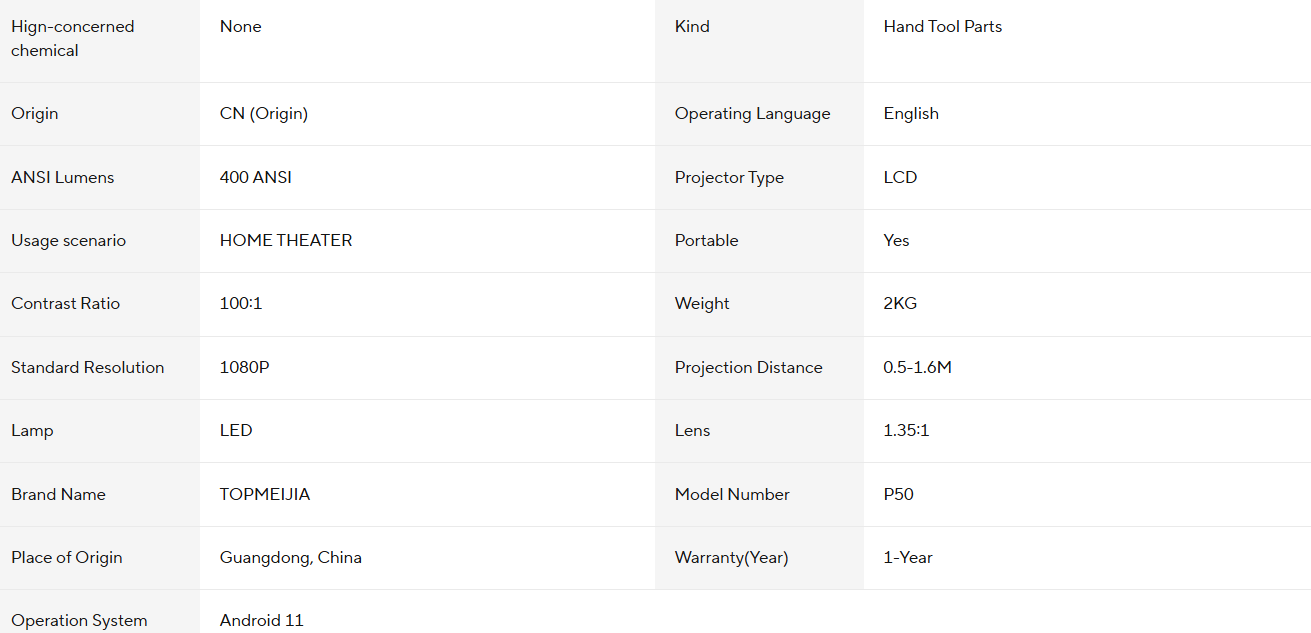
Task: Click the 'Operating Language' label
Action: point(752,113)
